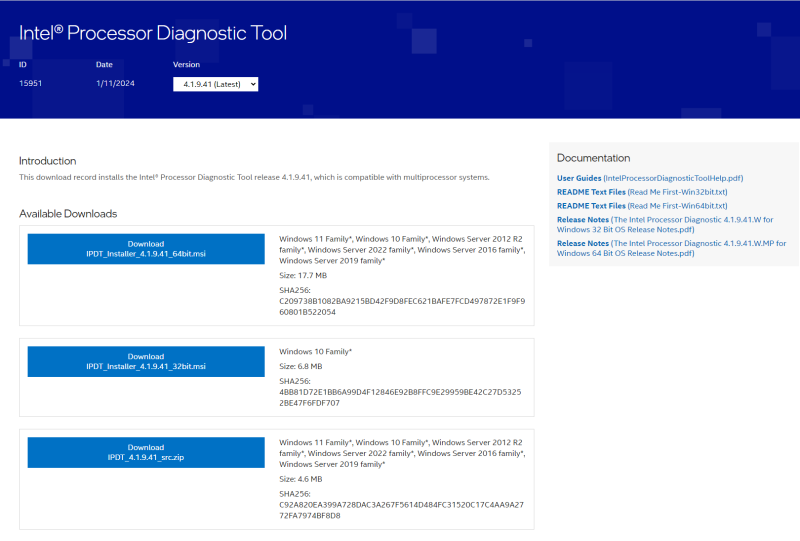The image size is (800, 541).
Task: Click the Date column label
Action: tap(104, 64)
